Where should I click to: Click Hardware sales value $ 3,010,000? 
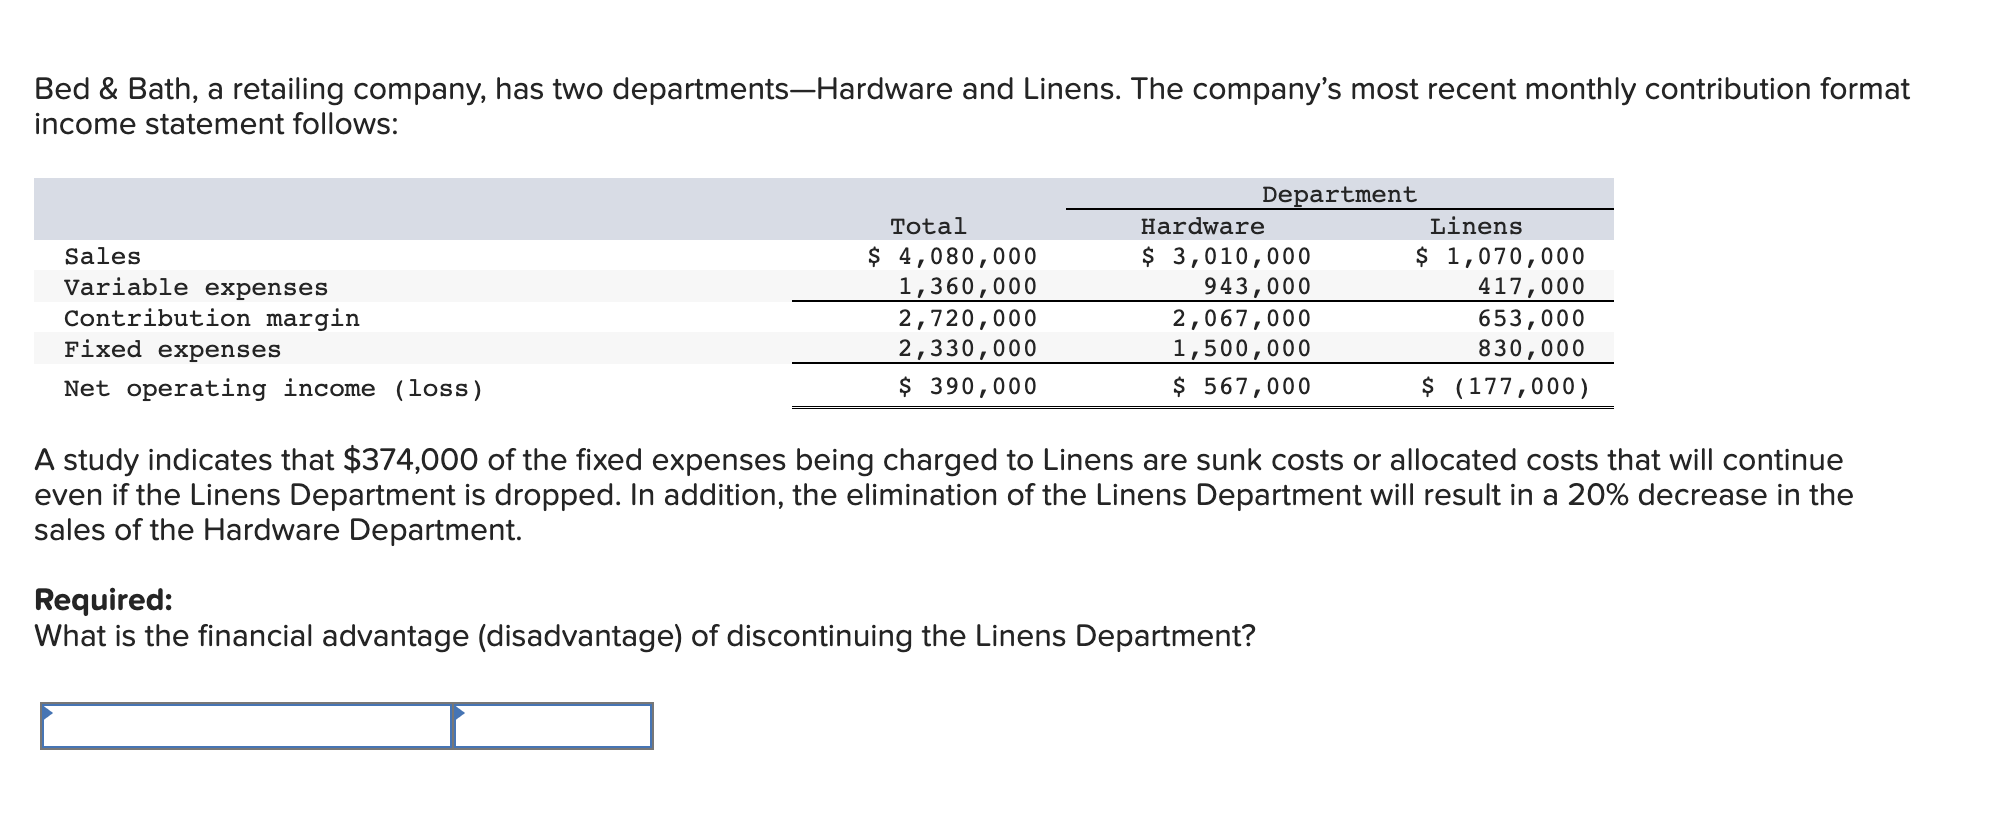pyautogui.click(x=1226, y=257)
